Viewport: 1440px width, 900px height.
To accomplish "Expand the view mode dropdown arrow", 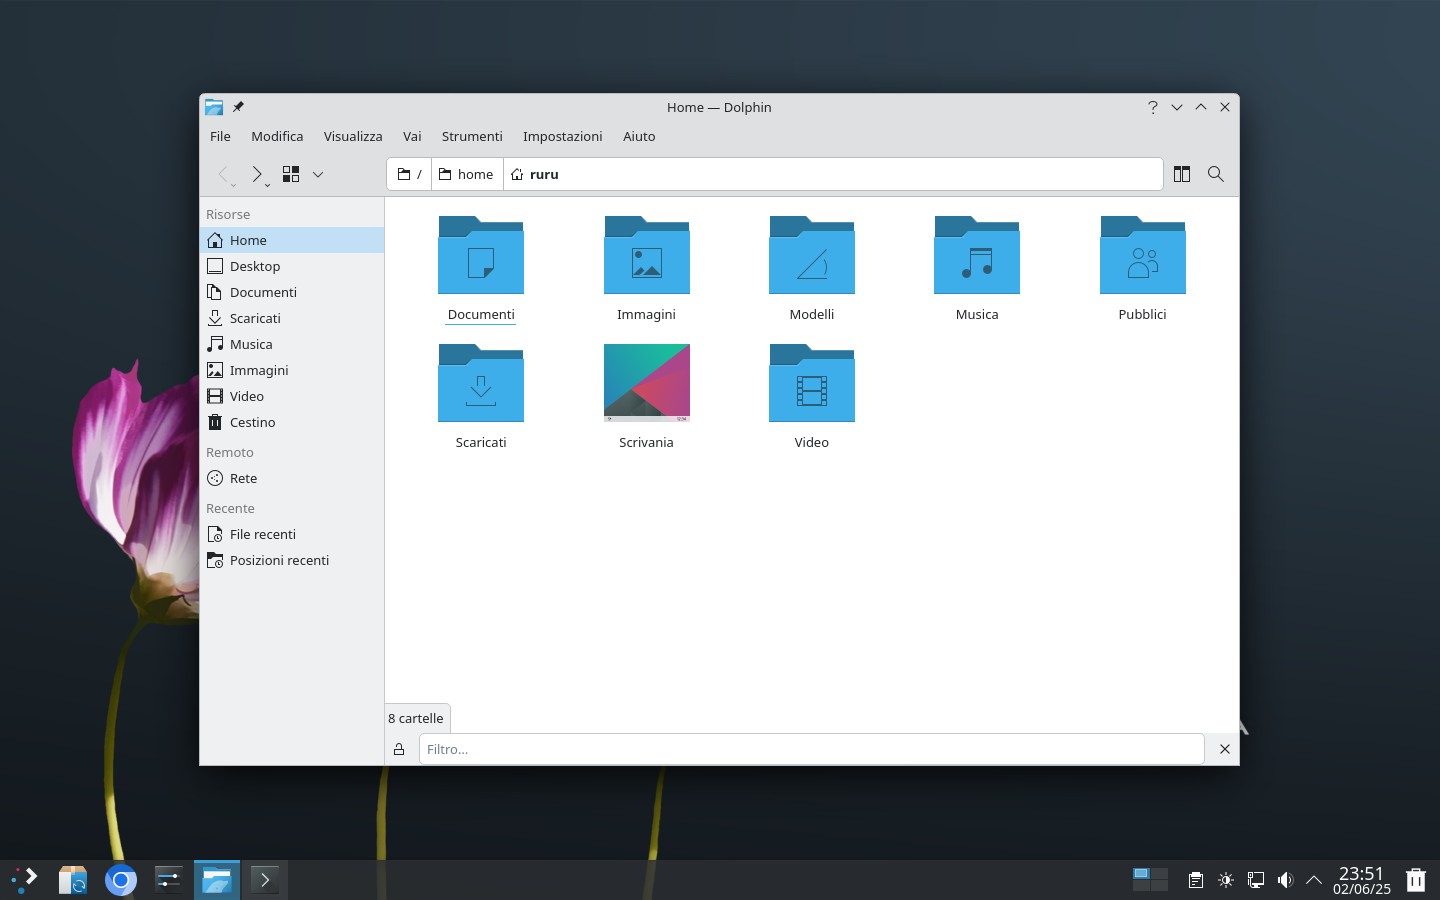I will click(x=318, y=174).
